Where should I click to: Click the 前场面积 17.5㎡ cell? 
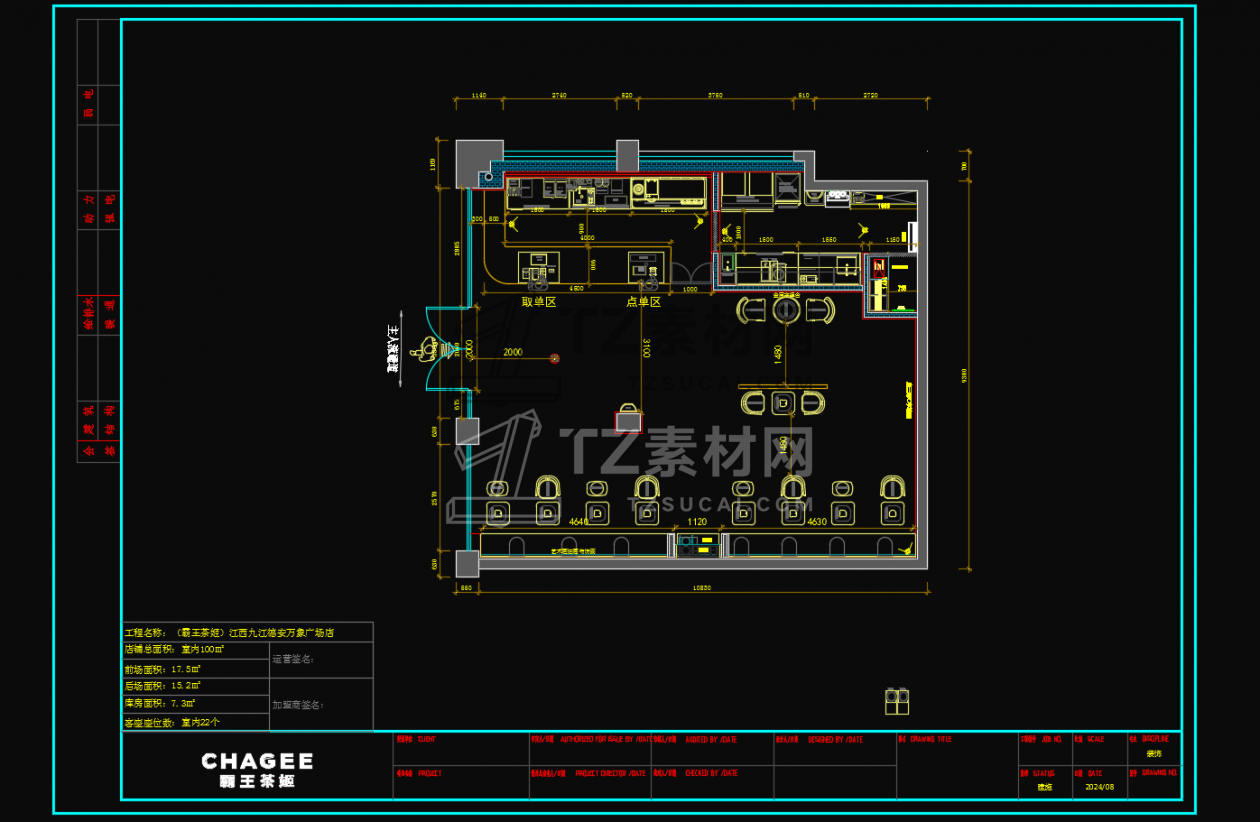(195, 668)
